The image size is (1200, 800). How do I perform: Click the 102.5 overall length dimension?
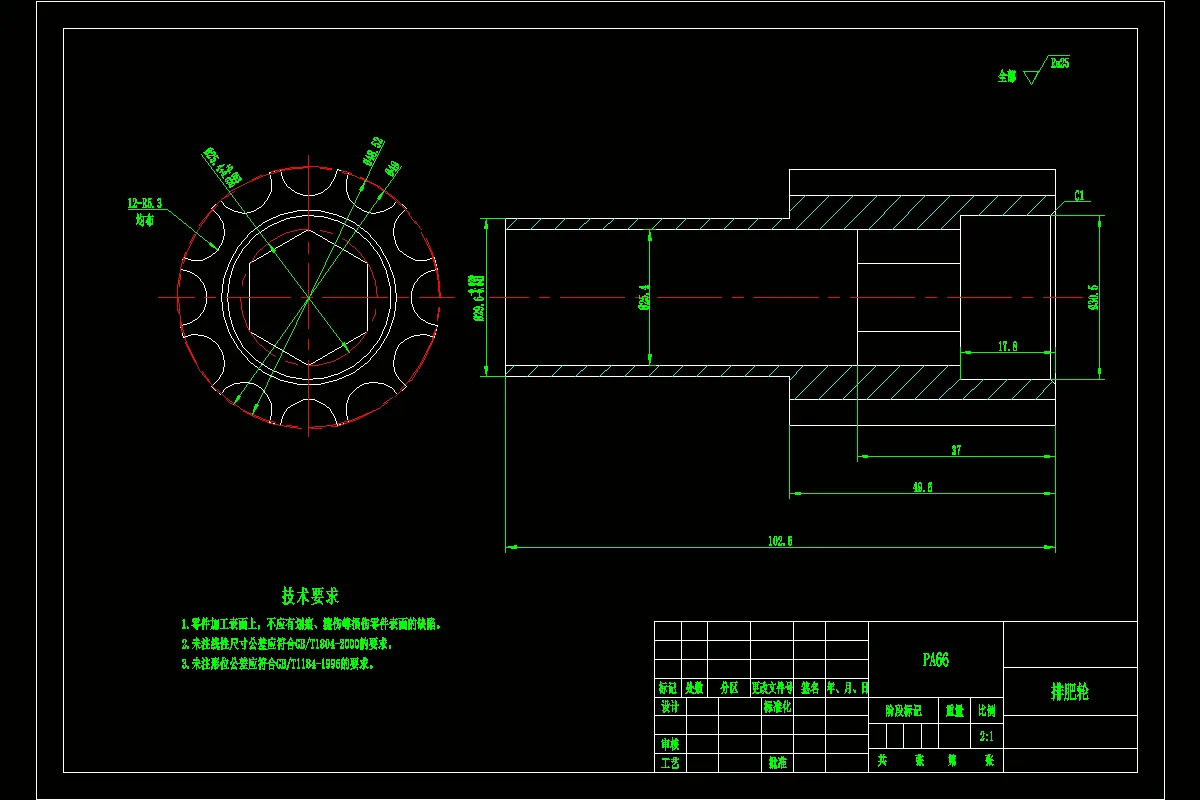click(780, 541)
